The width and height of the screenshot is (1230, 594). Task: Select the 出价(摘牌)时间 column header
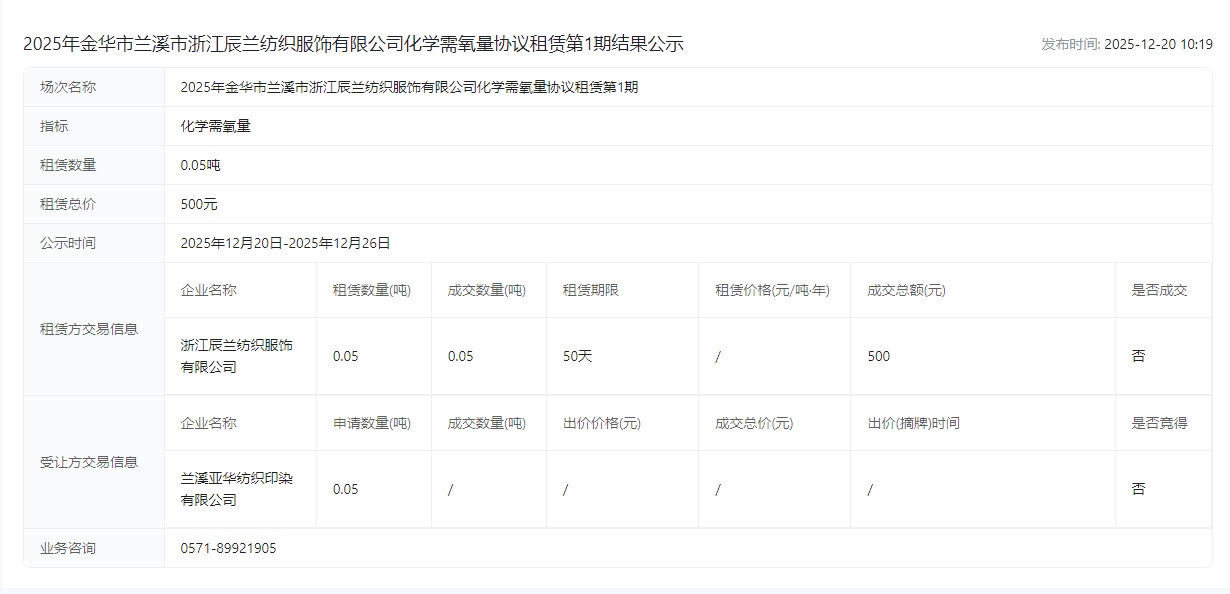913,423
